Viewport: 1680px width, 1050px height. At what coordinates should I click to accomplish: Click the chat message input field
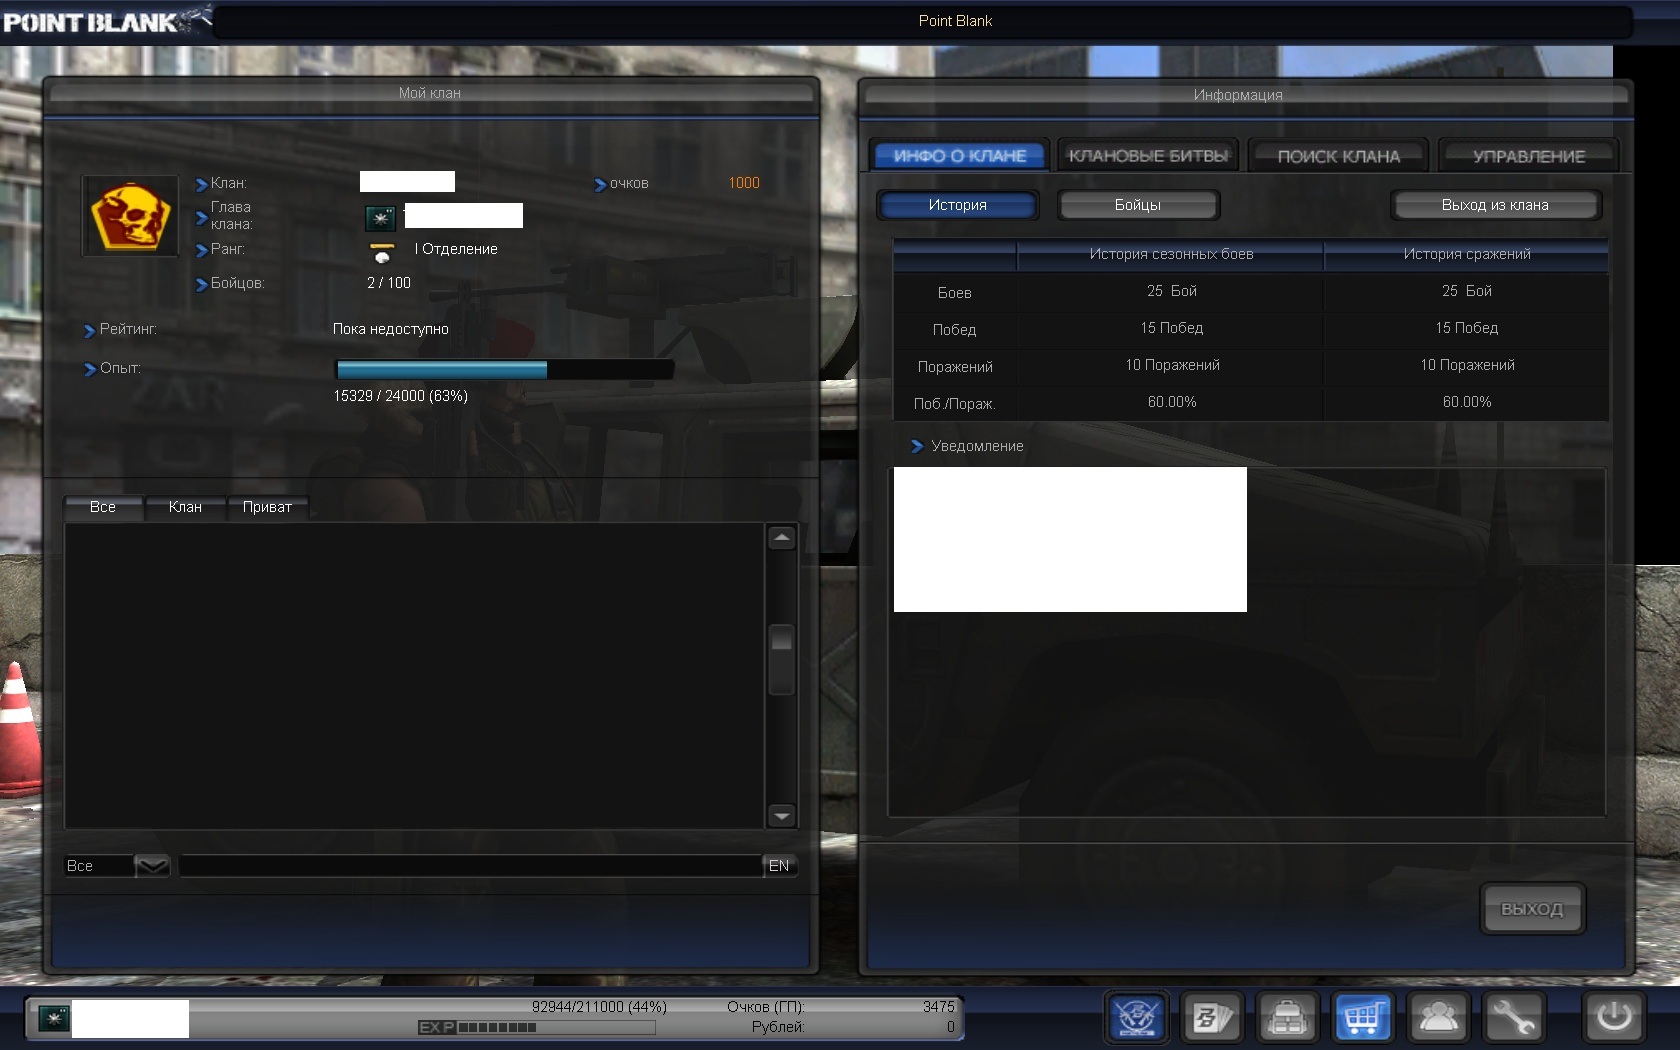pos(471,866)
